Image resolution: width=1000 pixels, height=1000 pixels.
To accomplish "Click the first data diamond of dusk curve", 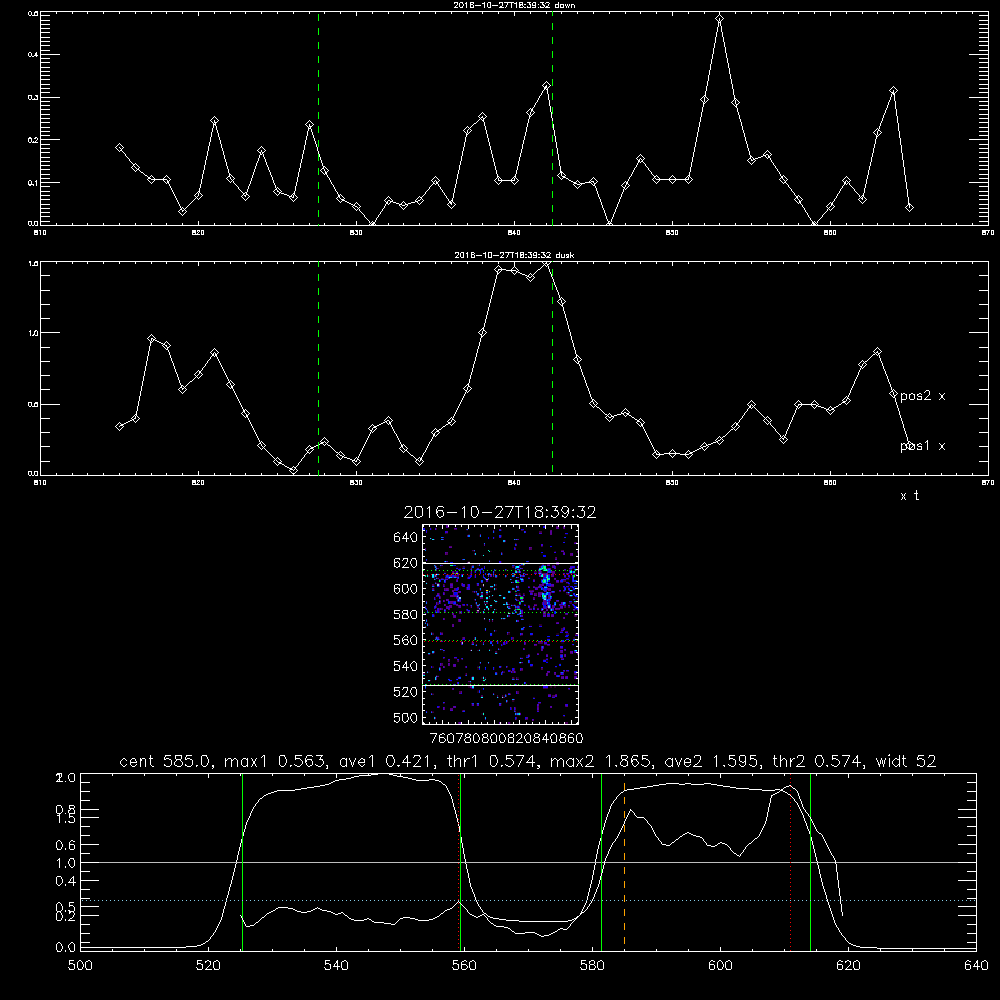I will click(x=119, y=426).
